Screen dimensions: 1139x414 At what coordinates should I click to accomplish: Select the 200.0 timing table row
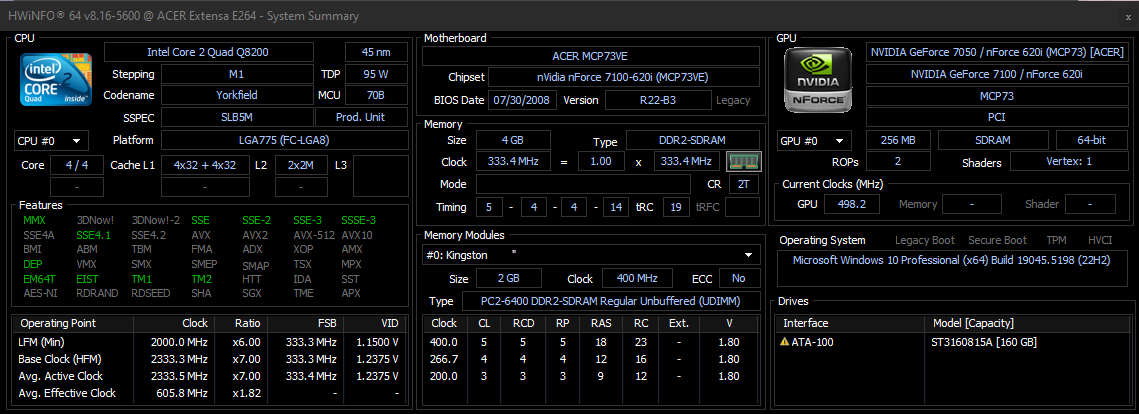[x=591, y=376]
